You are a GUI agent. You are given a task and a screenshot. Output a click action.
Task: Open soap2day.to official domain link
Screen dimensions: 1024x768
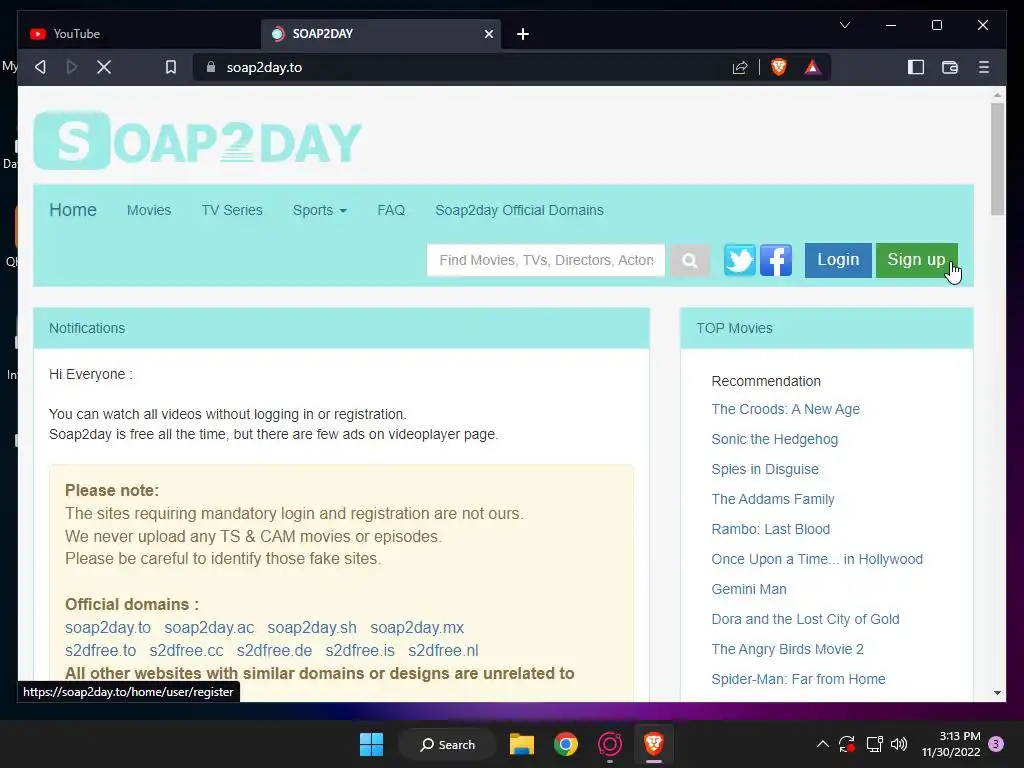coord(108,628)
